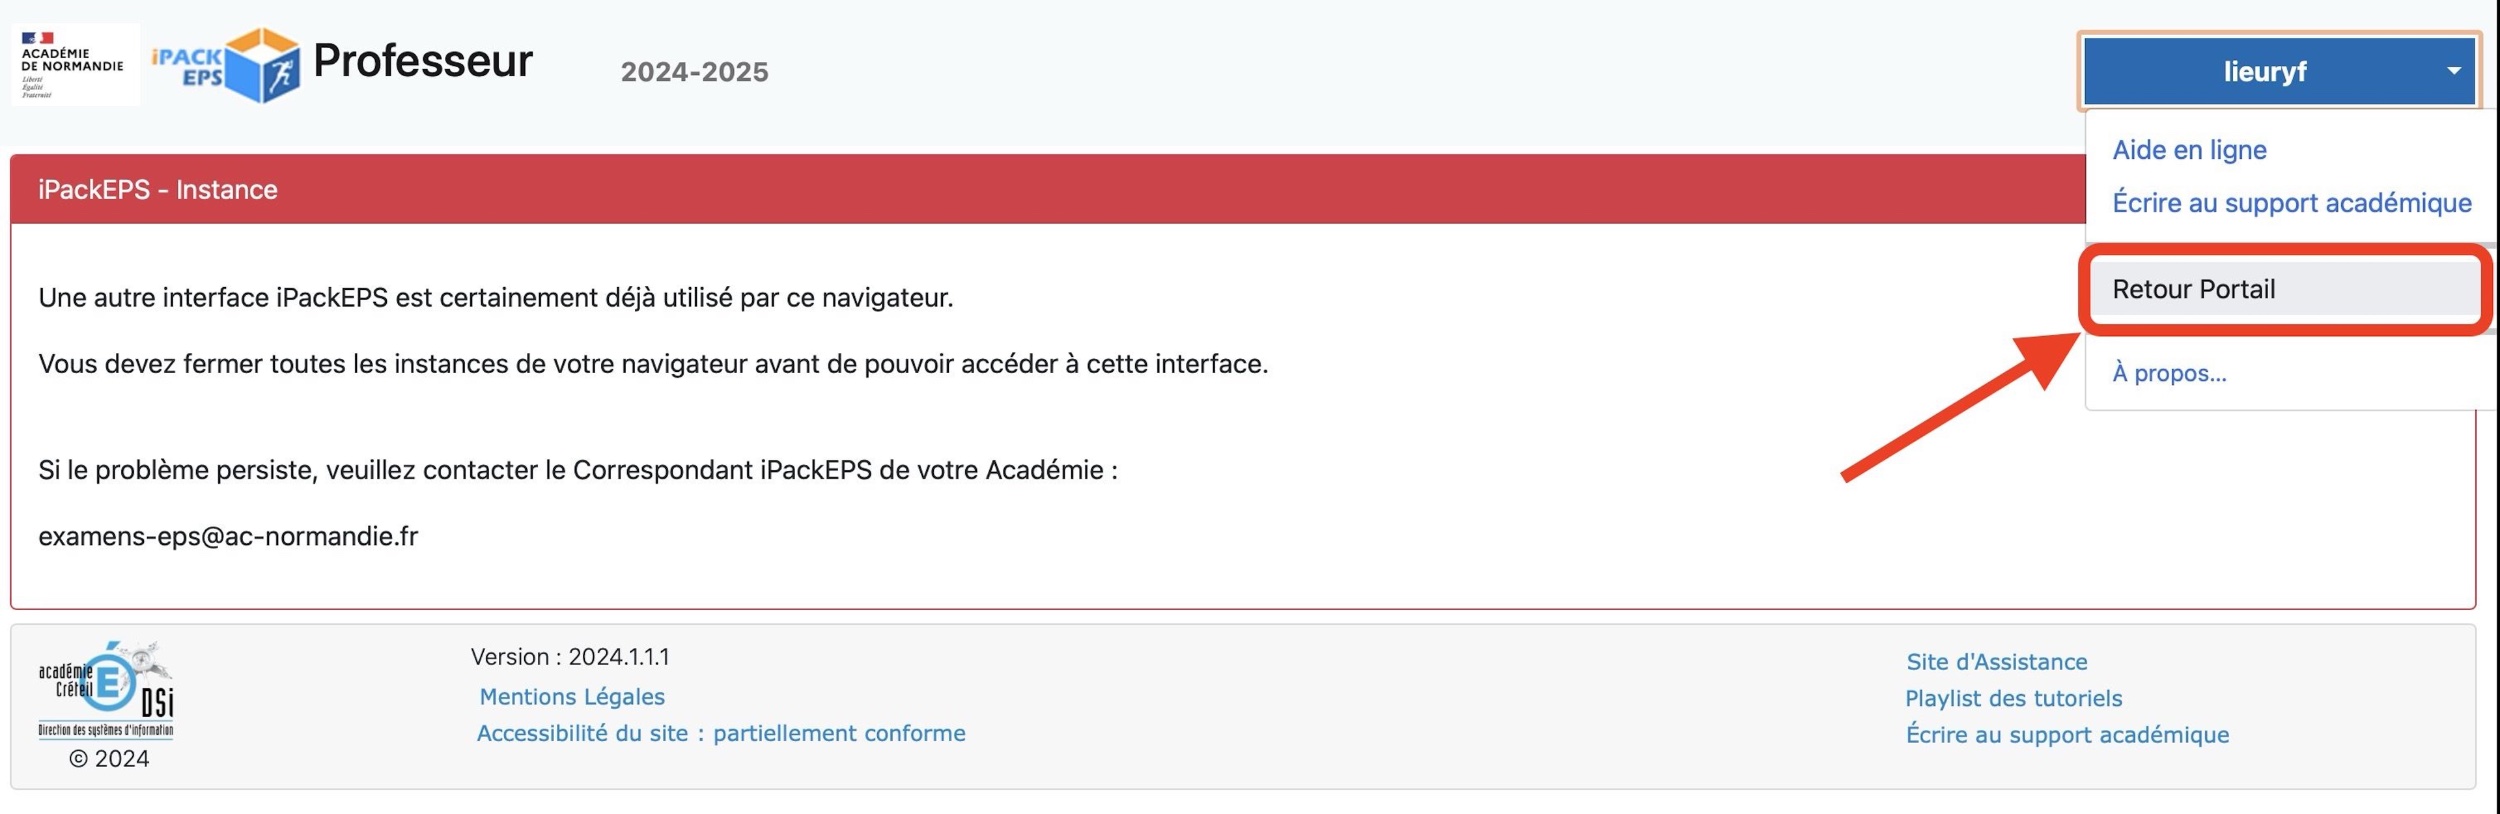Click the Professeur page title
This screenshot has width=2500, height=814.
click(423, 61)
